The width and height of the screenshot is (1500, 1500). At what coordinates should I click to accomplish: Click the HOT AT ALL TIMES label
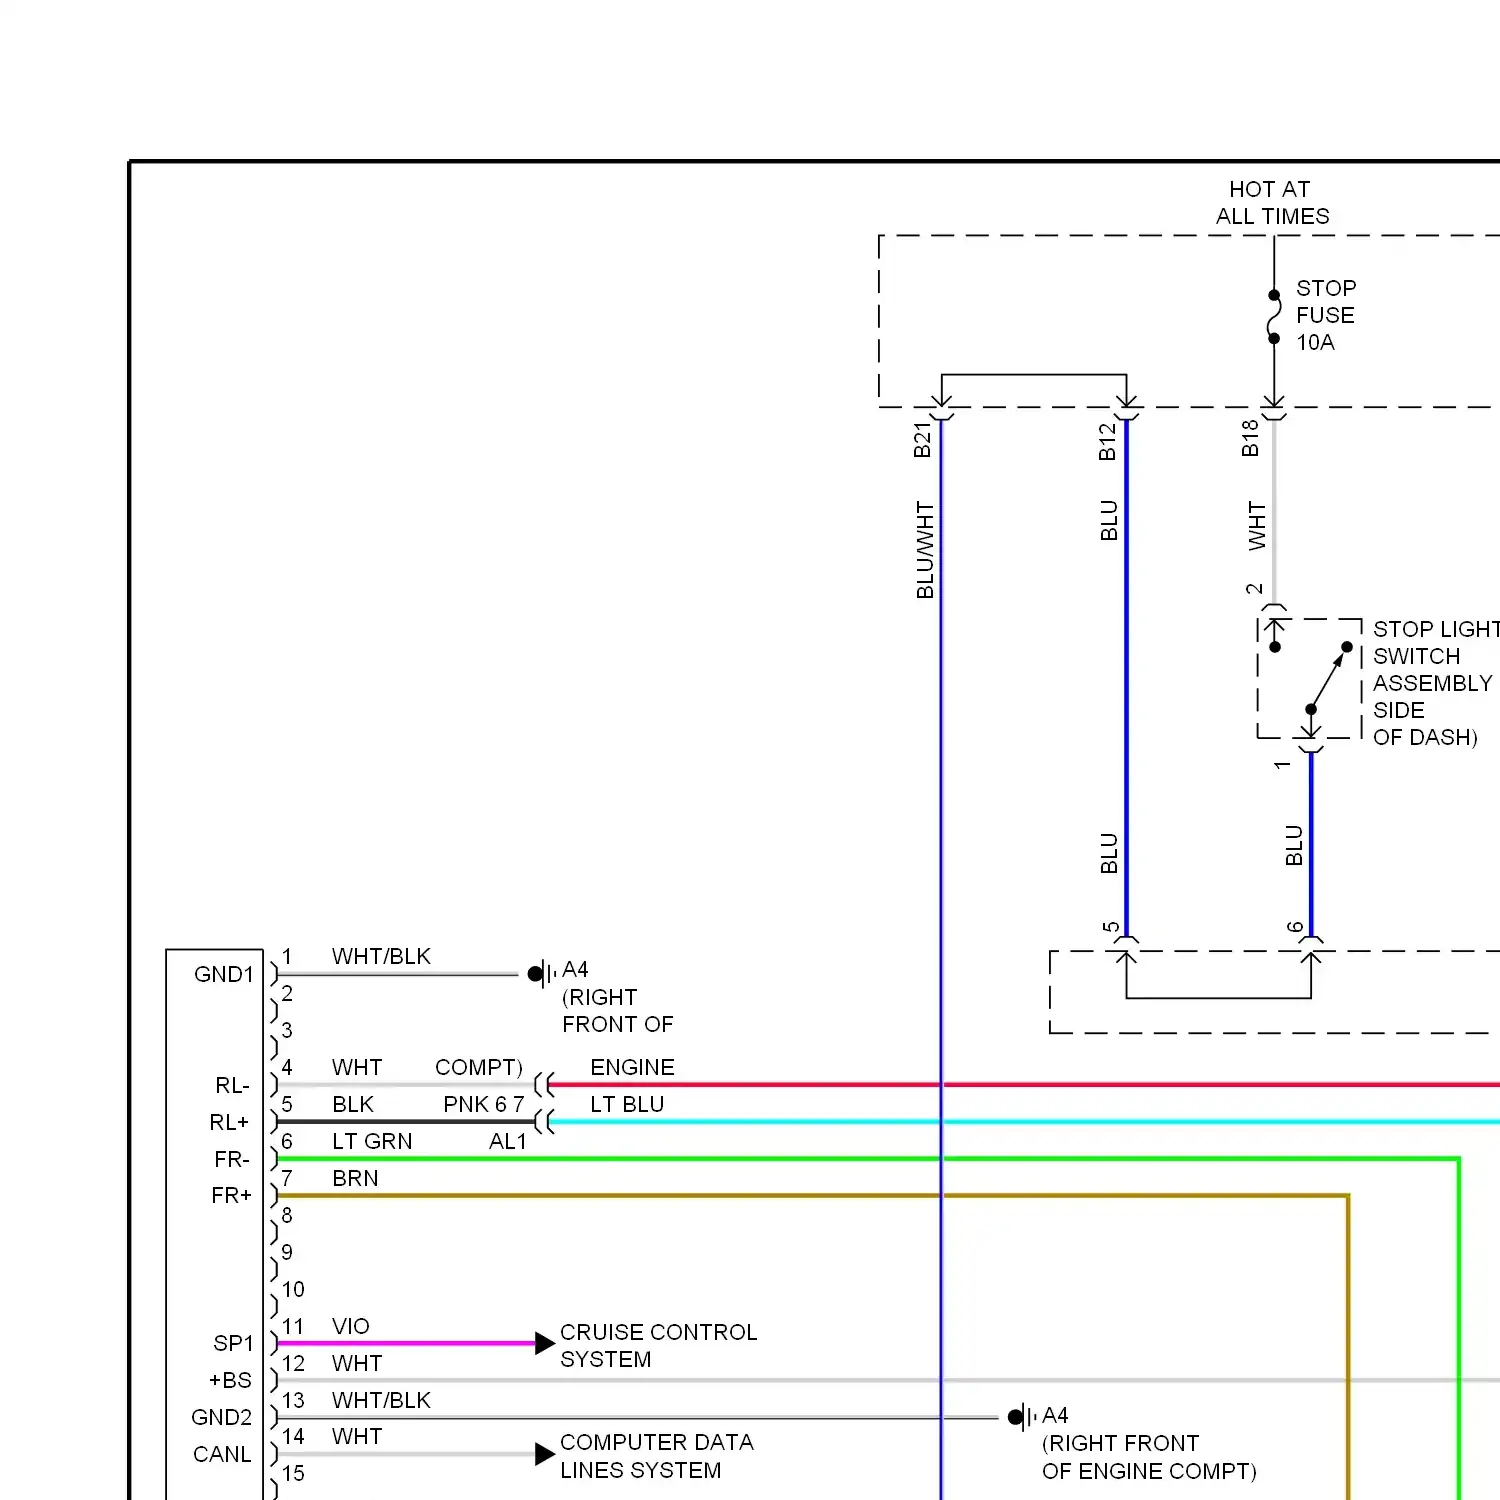coord(1272,203)
